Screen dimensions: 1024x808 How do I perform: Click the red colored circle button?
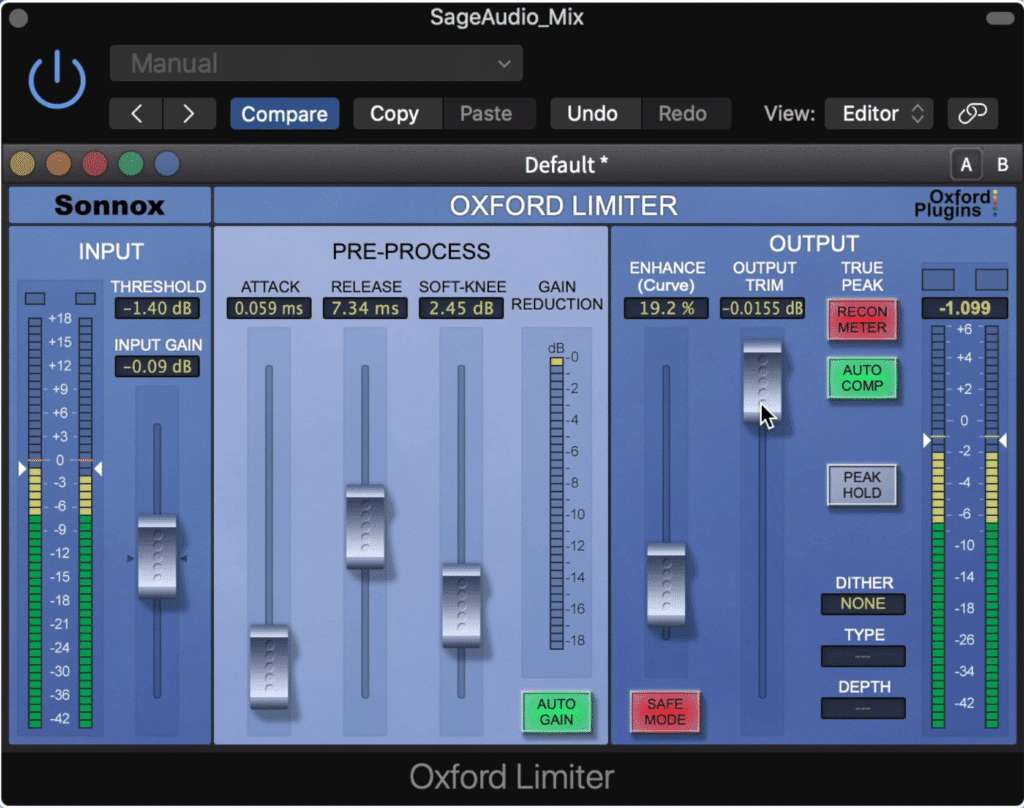coord(95,164)
